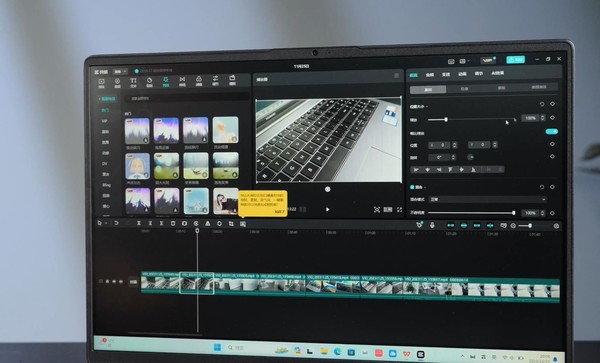600x363 pixels.
Task: Toggle the uniform scale switch
Action: [x=551, y=132]
